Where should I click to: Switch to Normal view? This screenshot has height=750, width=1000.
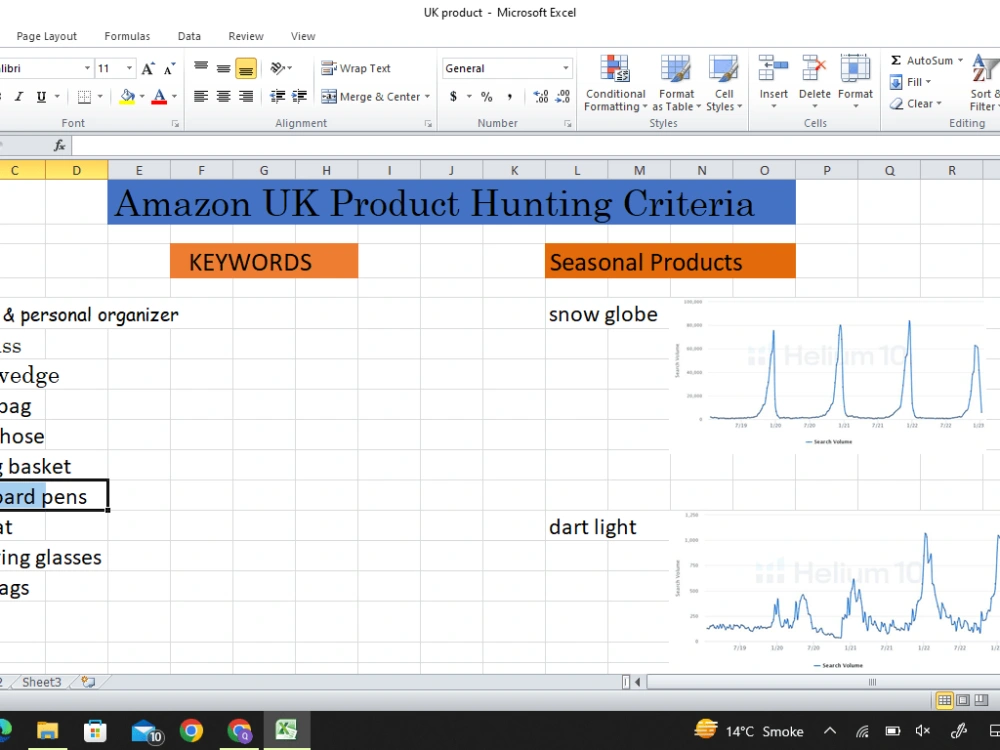click(945, 700)
